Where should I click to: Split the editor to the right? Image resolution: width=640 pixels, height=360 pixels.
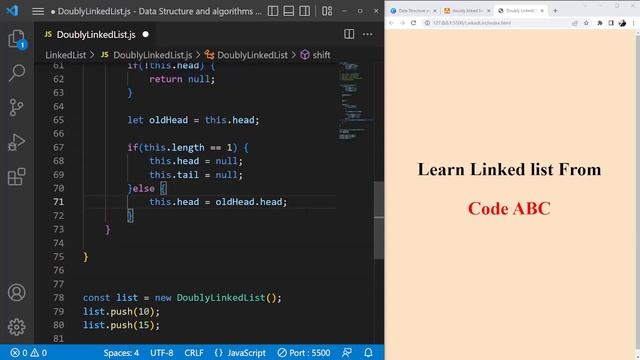coord(349,34)
